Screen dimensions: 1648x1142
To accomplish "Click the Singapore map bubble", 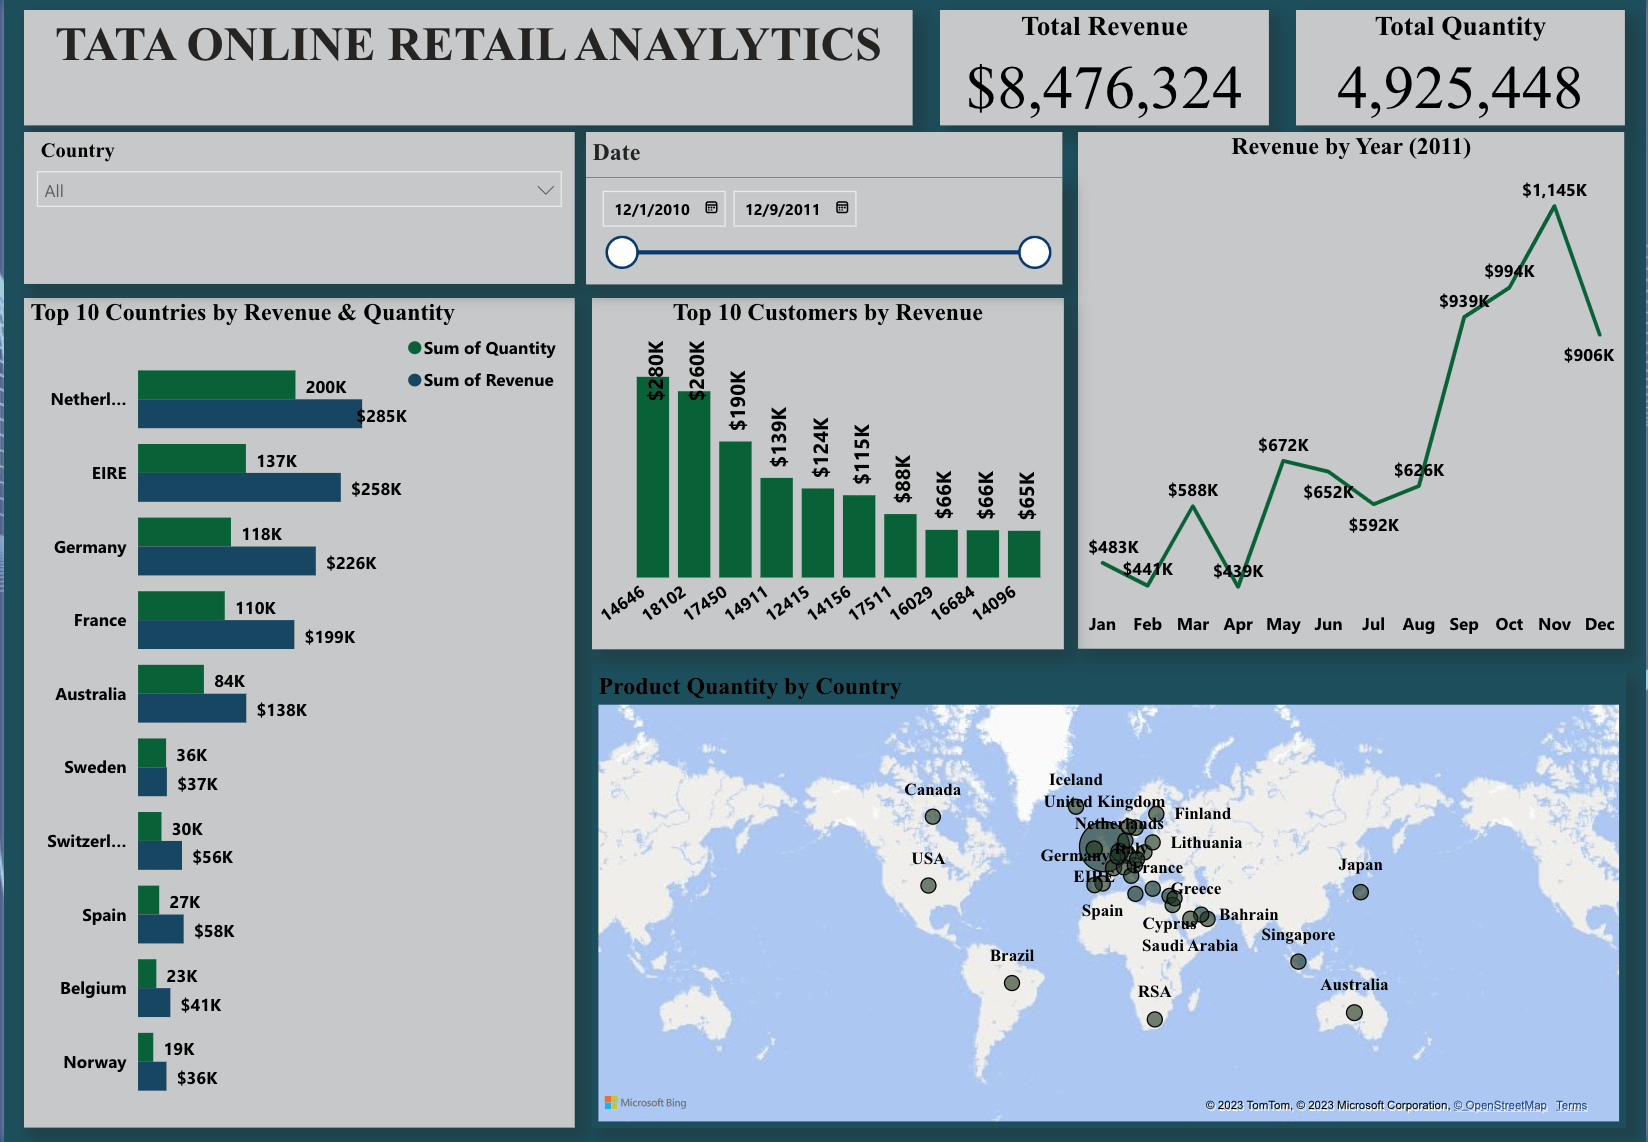I will pos(1298,961).
